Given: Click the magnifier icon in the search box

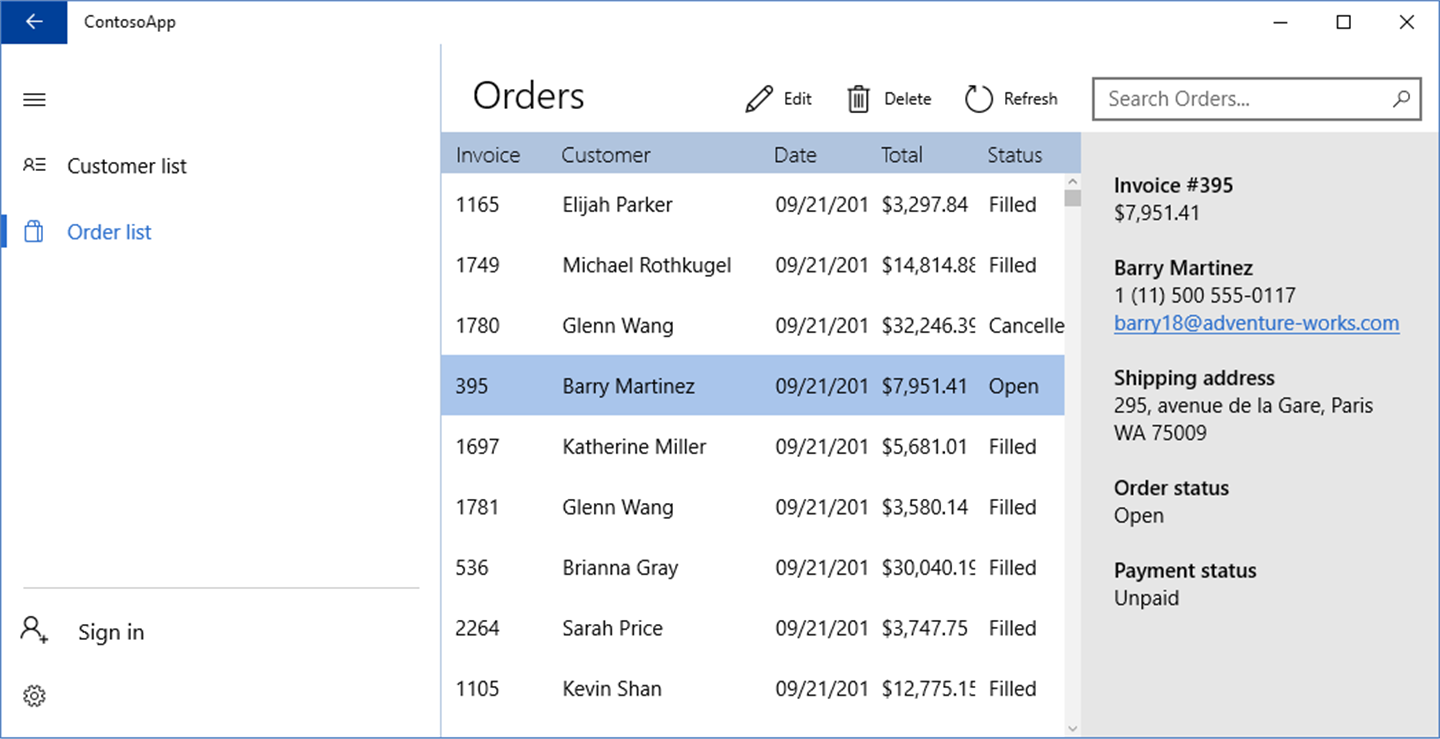Looking at the screenshot, I should click(1401, 99).
